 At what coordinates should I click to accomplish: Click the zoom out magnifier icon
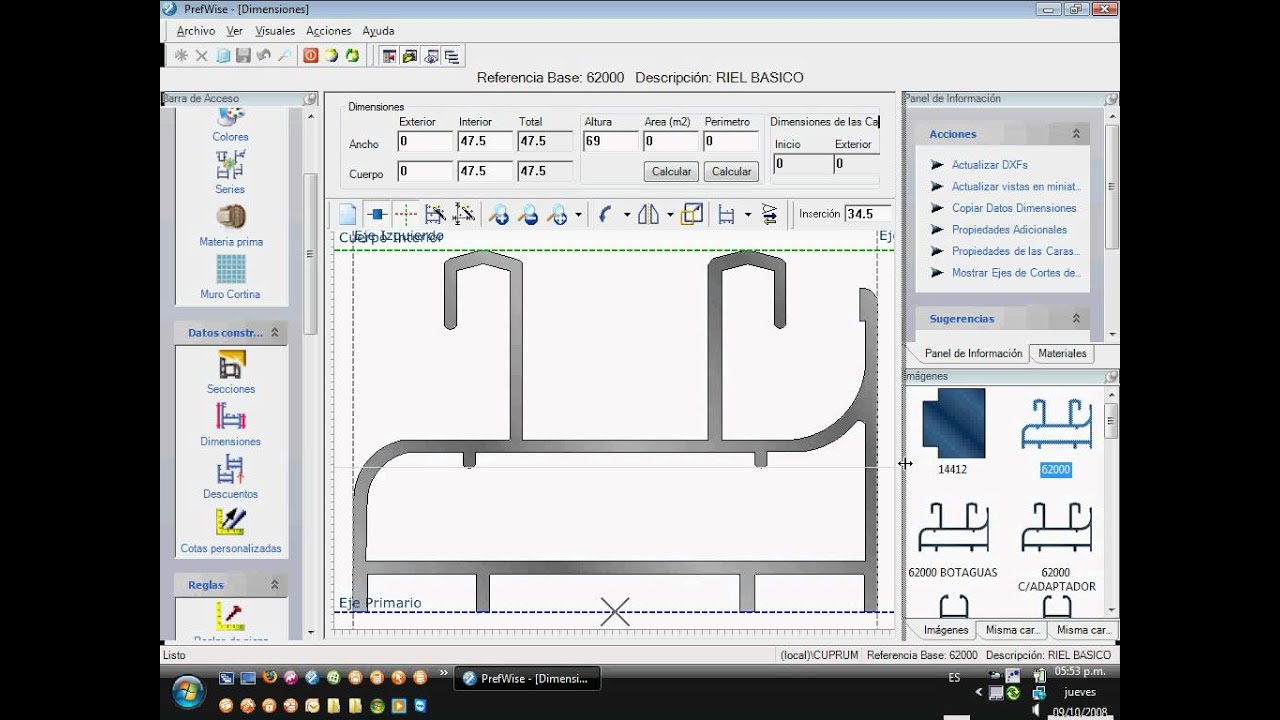coord(528,214)
